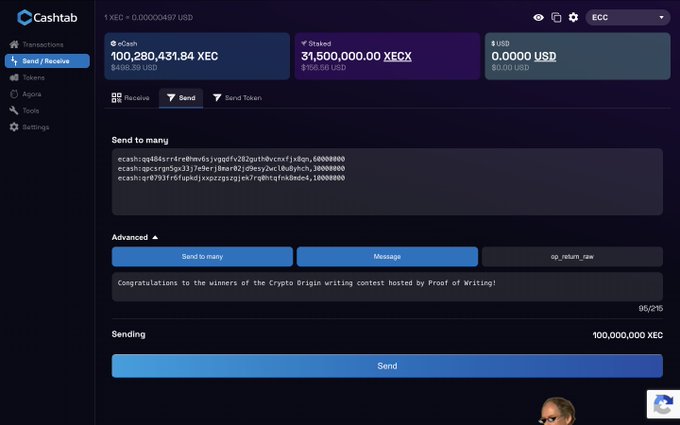
Task: Select Send / Receive in sidebar
Action: pyautogui.click(x=47, y=61)
